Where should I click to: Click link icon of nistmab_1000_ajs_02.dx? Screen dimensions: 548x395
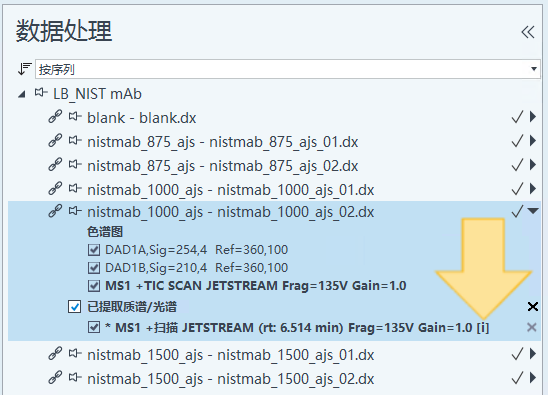coord(55,211)
